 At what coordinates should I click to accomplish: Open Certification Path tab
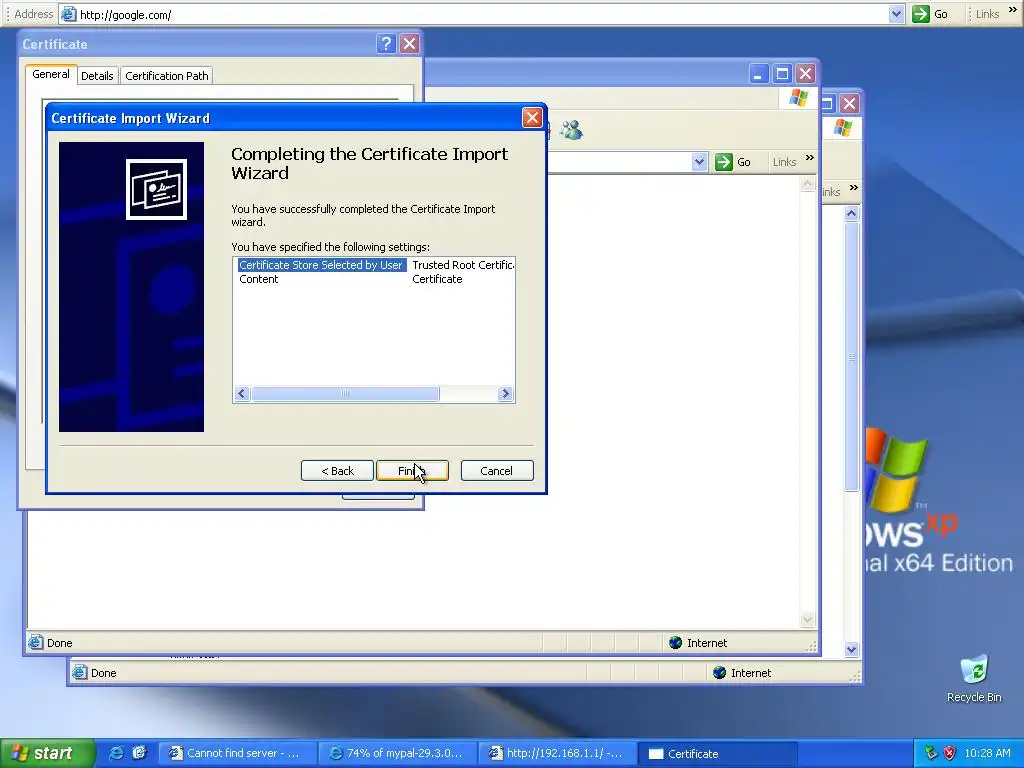(167, 76)
